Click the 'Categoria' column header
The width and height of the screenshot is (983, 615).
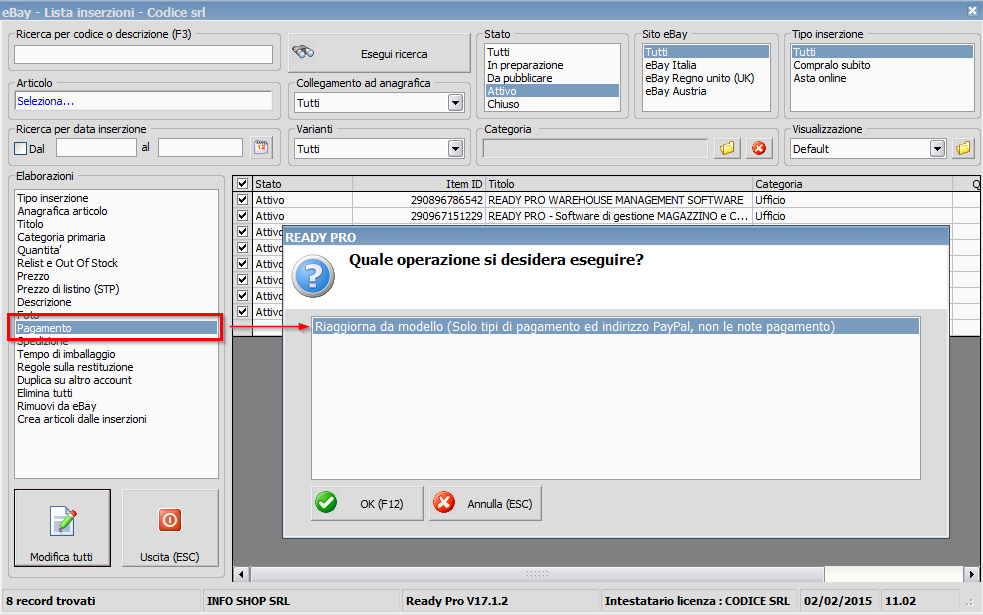(x=852, y=184)
